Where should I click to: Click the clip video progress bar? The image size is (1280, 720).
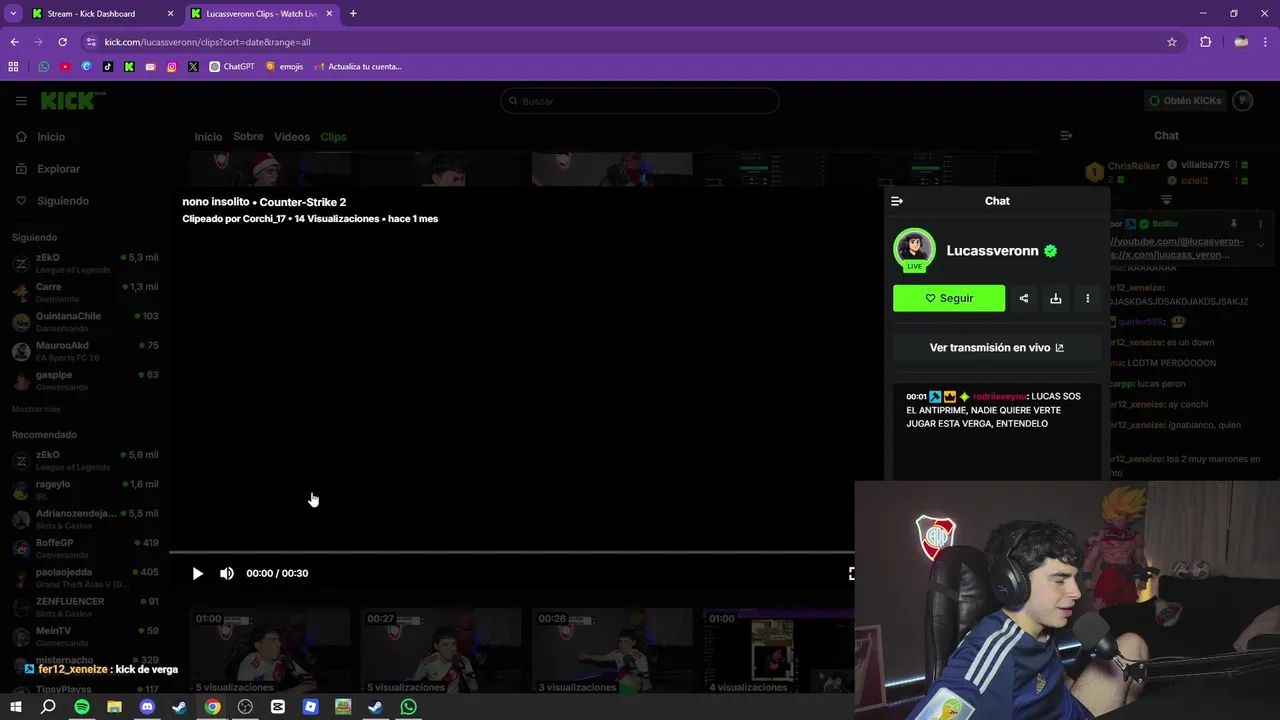tap(511, 552)
